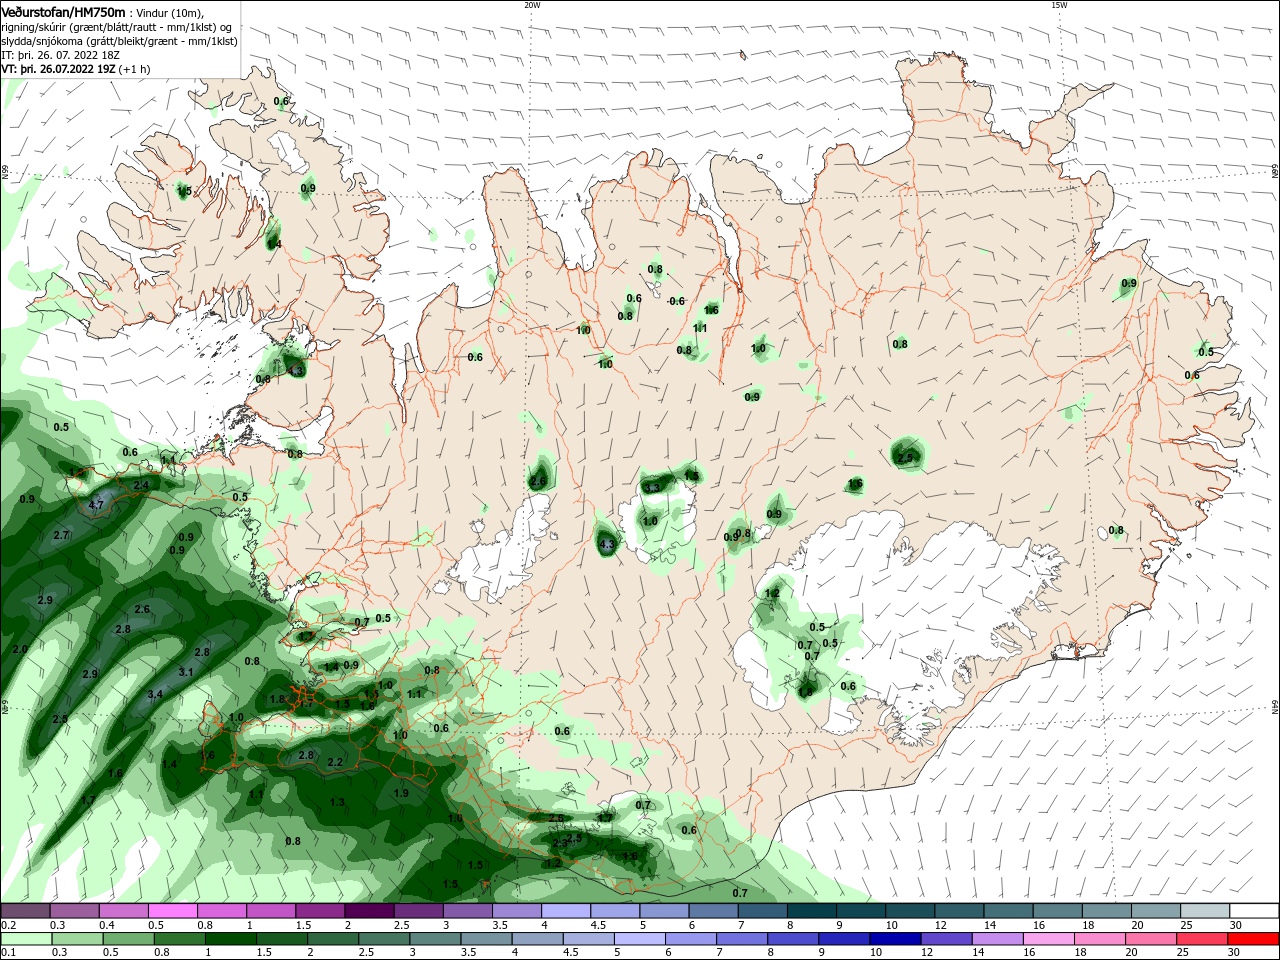Click the '0.2' label in the legend
The height and width of the screenshot is (960, 1280).
coord(8,925)
